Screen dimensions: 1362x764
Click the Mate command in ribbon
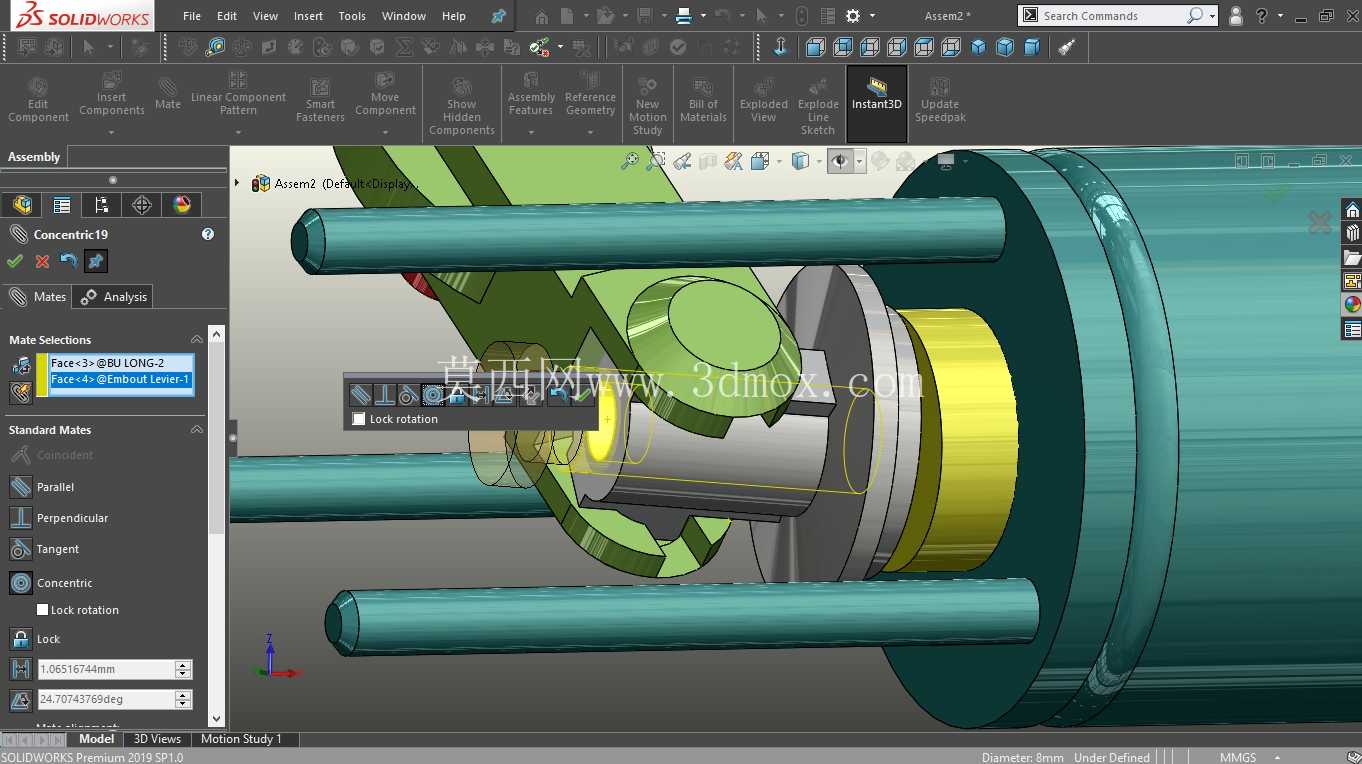(x=168, y=94)
